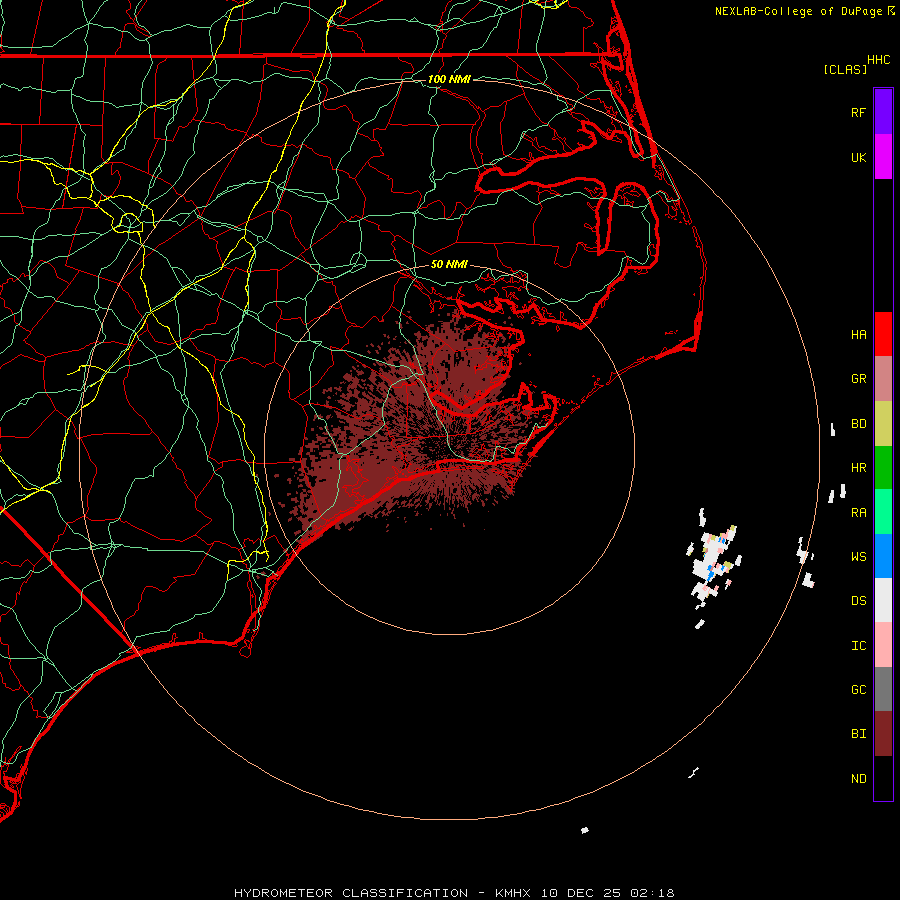The width and height of the screenshot is (900, 900).
Task: Click the 10 DEC 25 date text
Action: pyautogui.click(x=581, y=893)
